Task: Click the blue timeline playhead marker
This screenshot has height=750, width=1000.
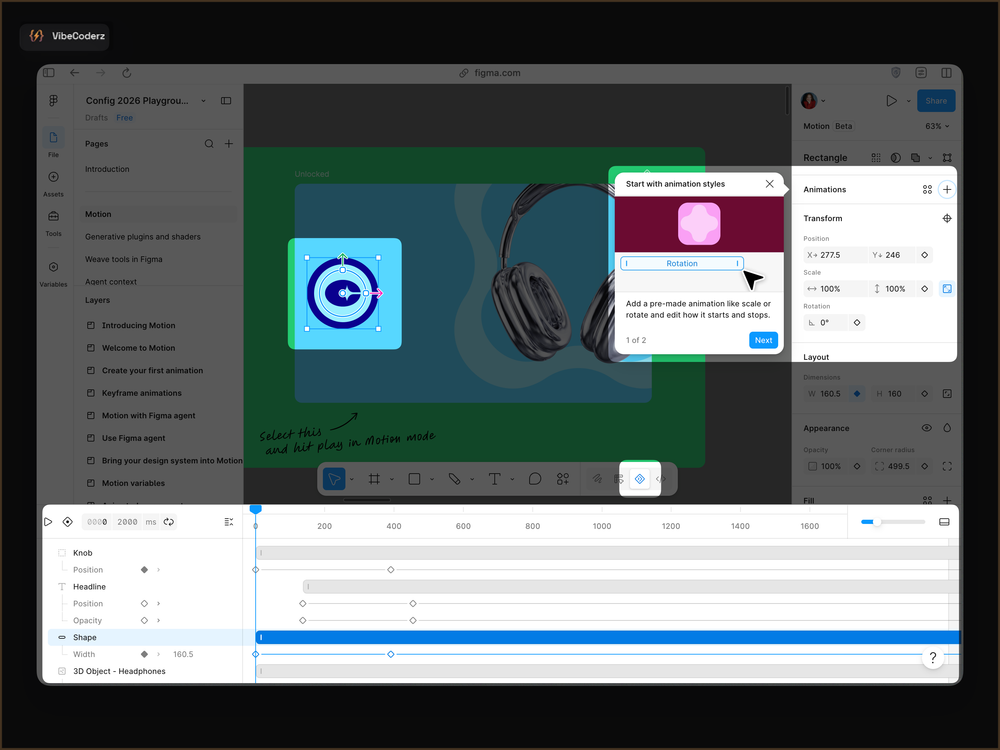Action: pyautogui.click(x=256, y=509)
